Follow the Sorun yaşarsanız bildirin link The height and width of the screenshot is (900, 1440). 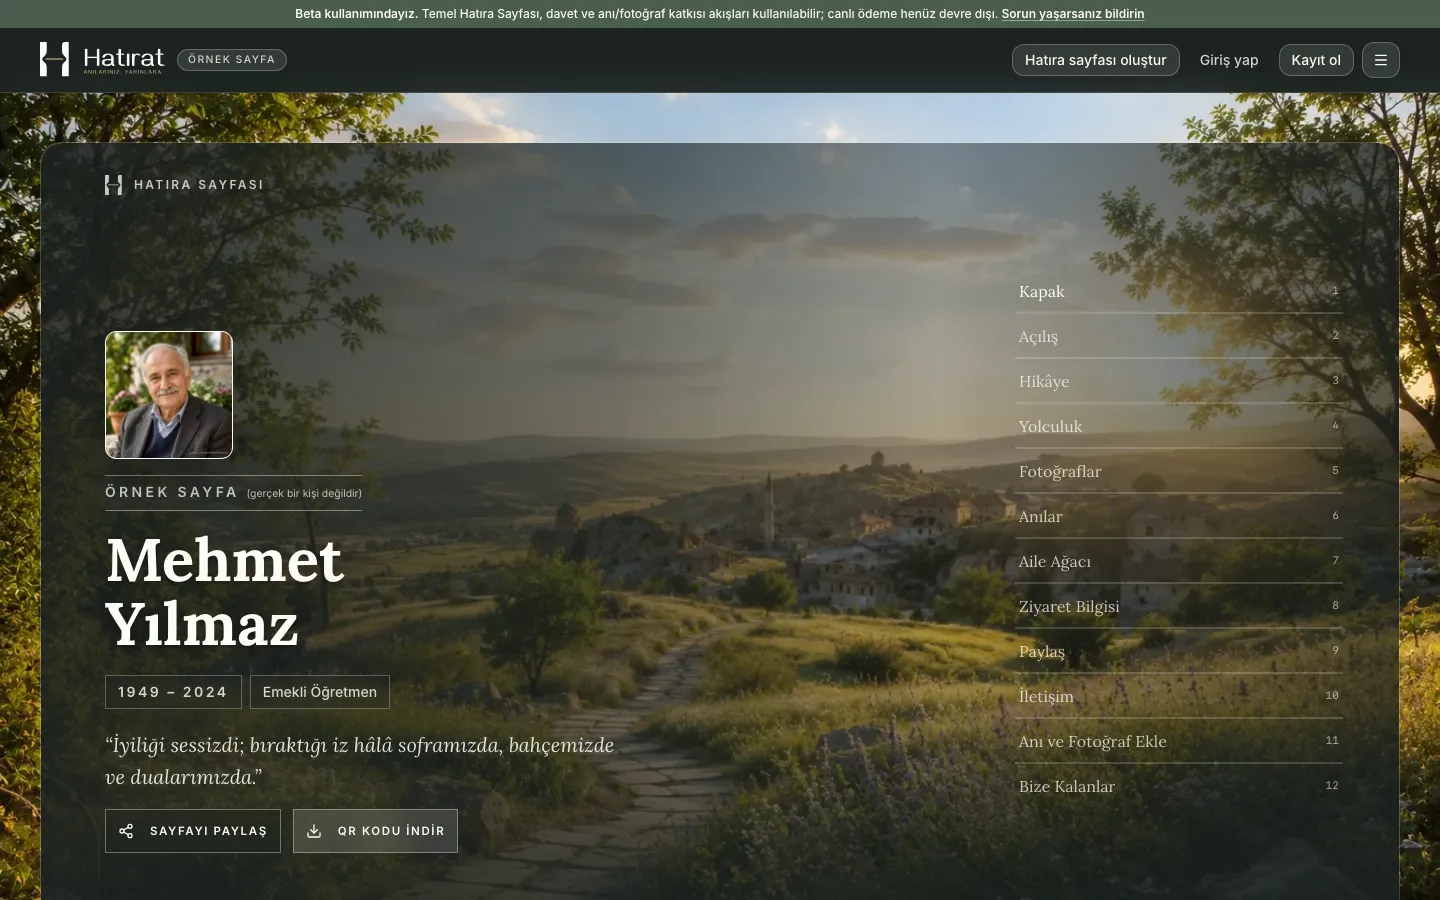click(x=1073, y=14)
